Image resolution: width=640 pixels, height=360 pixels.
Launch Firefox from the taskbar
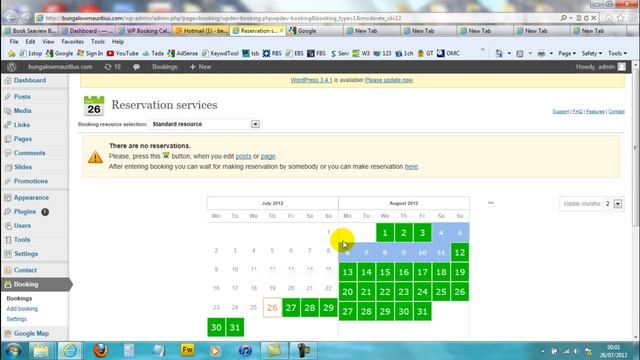(x=100, y=351)
